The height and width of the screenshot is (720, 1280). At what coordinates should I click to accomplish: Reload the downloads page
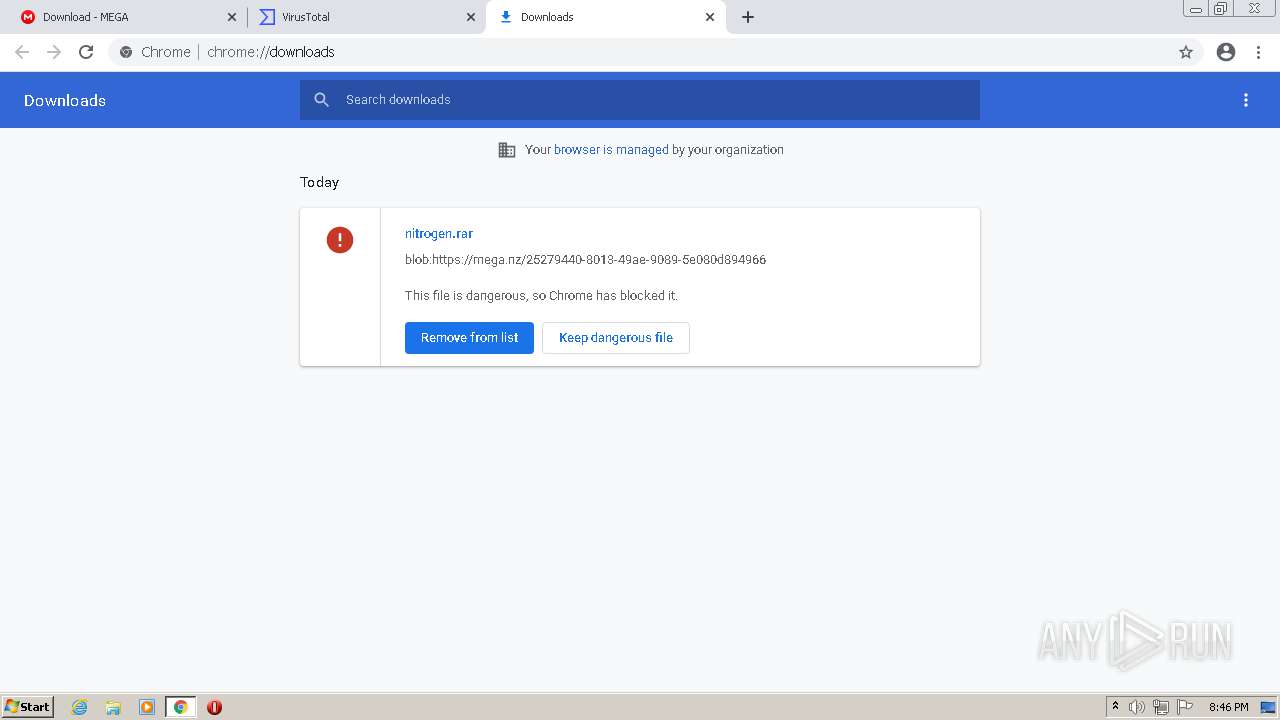click(86, 52)
